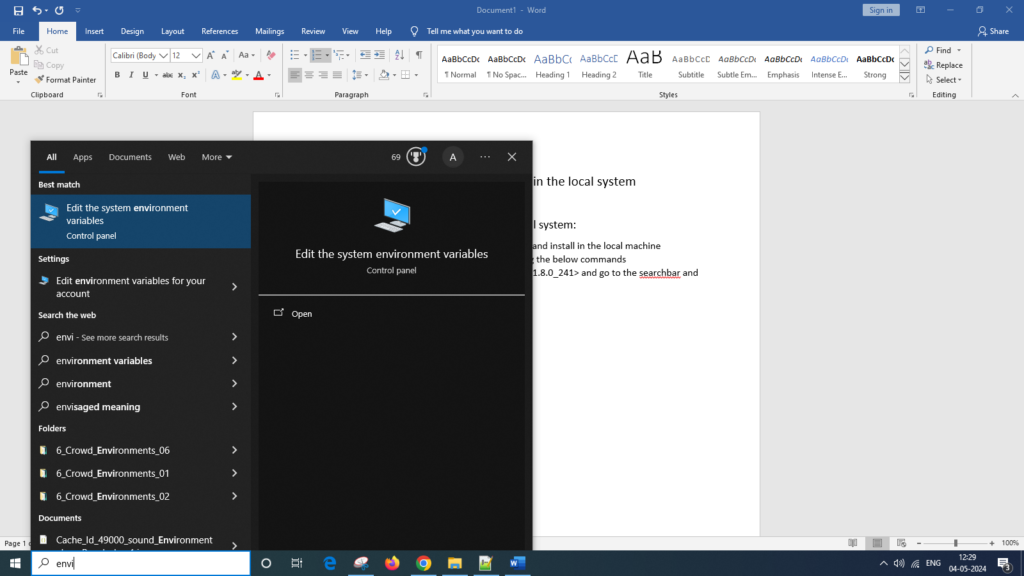Viewport: 1024px width, 576px height.
Task: Toggle Show/Hide paragraph marks
Action: coord(419,56)
